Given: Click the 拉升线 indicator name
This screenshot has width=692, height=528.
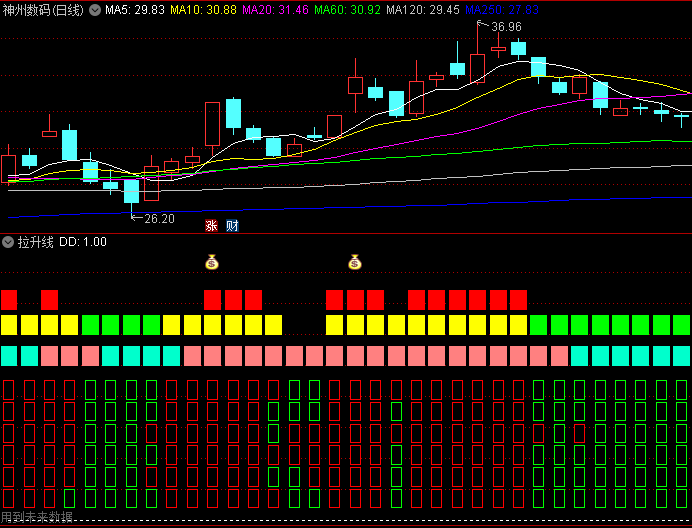Looking at the screenshot, I should 35,242.
